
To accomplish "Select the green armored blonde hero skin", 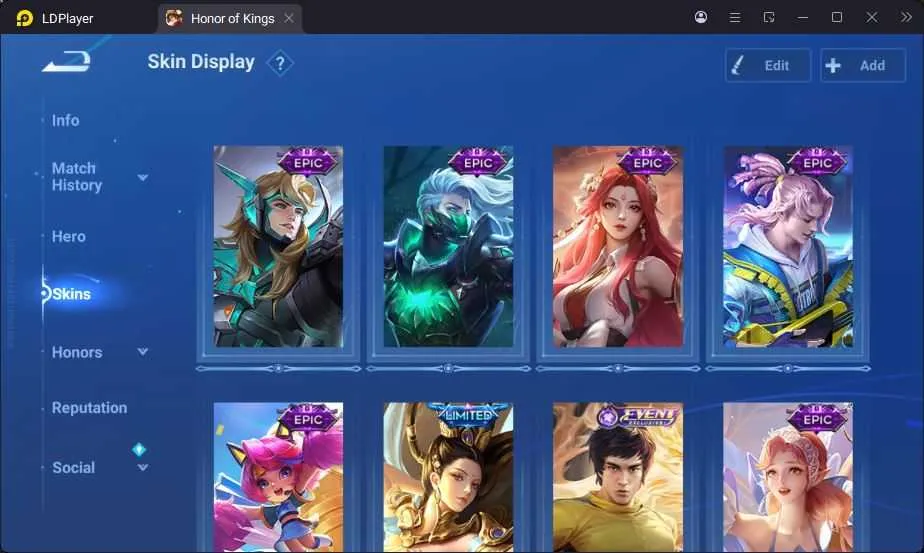I will pos(278,246).
